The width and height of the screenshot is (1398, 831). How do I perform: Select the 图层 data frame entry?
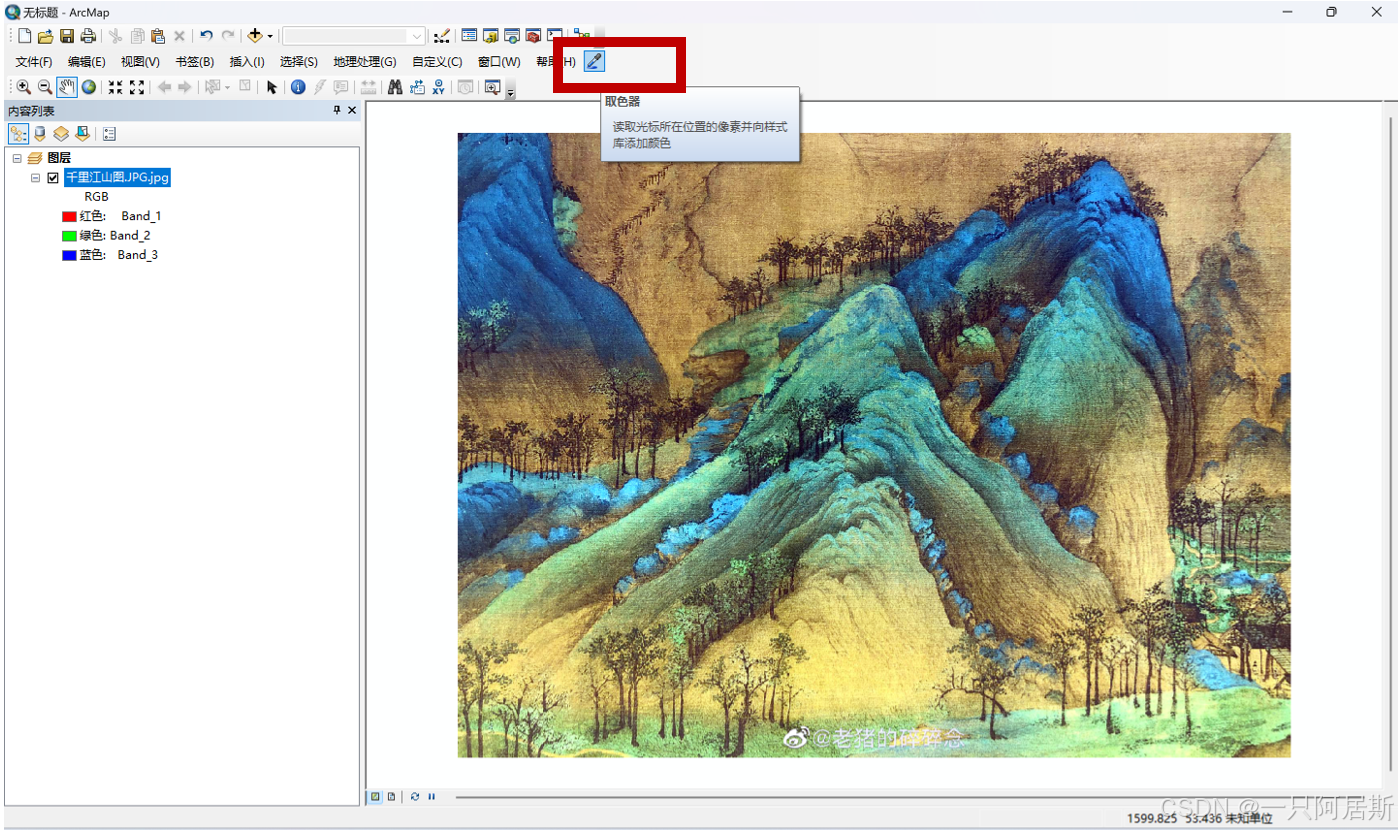[x=59, y=158]
